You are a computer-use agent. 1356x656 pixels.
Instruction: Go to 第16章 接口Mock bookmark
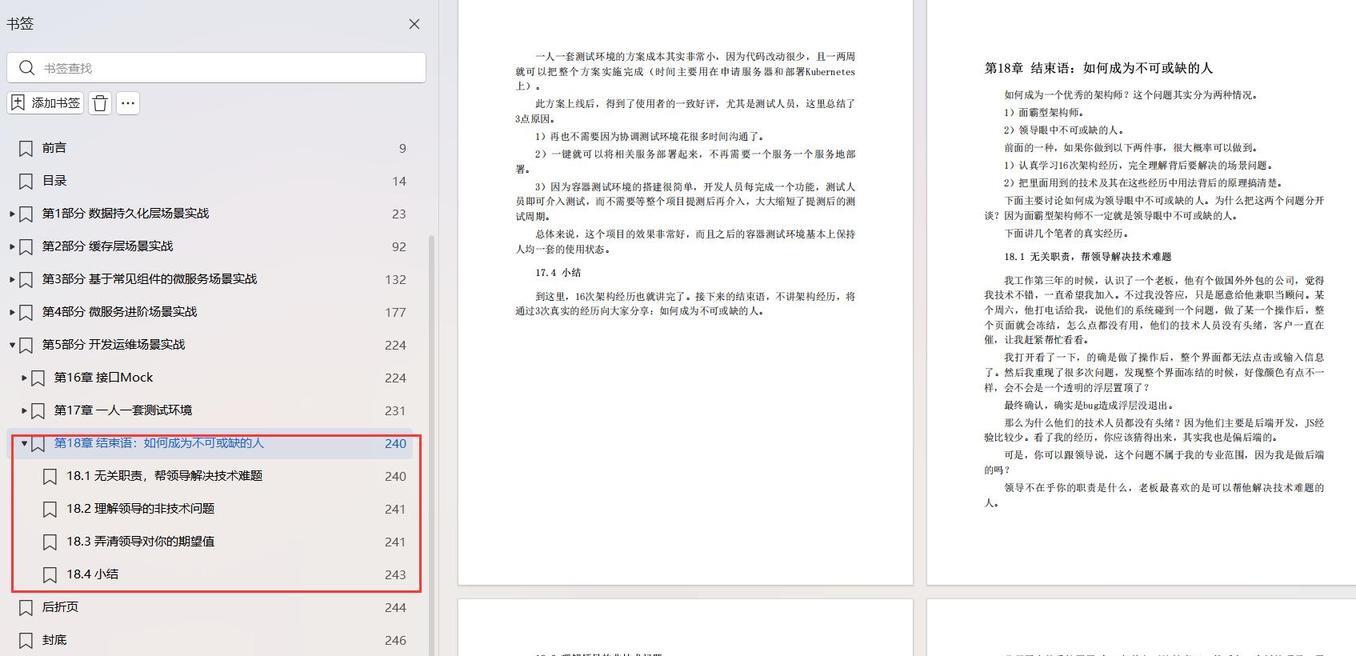[103, 378]
